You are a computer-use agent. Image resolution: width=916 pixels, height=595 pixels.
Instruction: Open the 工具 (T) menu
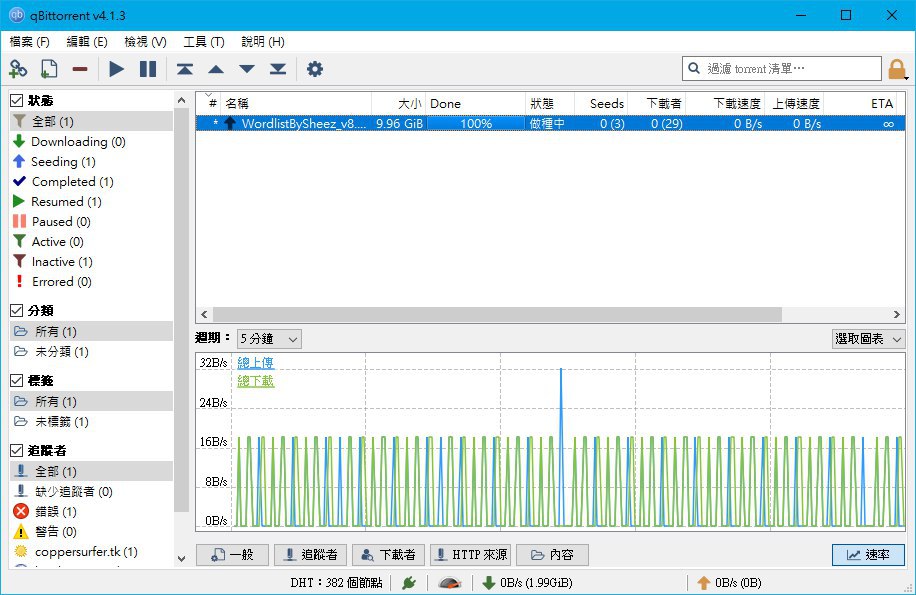click(204, 41)
